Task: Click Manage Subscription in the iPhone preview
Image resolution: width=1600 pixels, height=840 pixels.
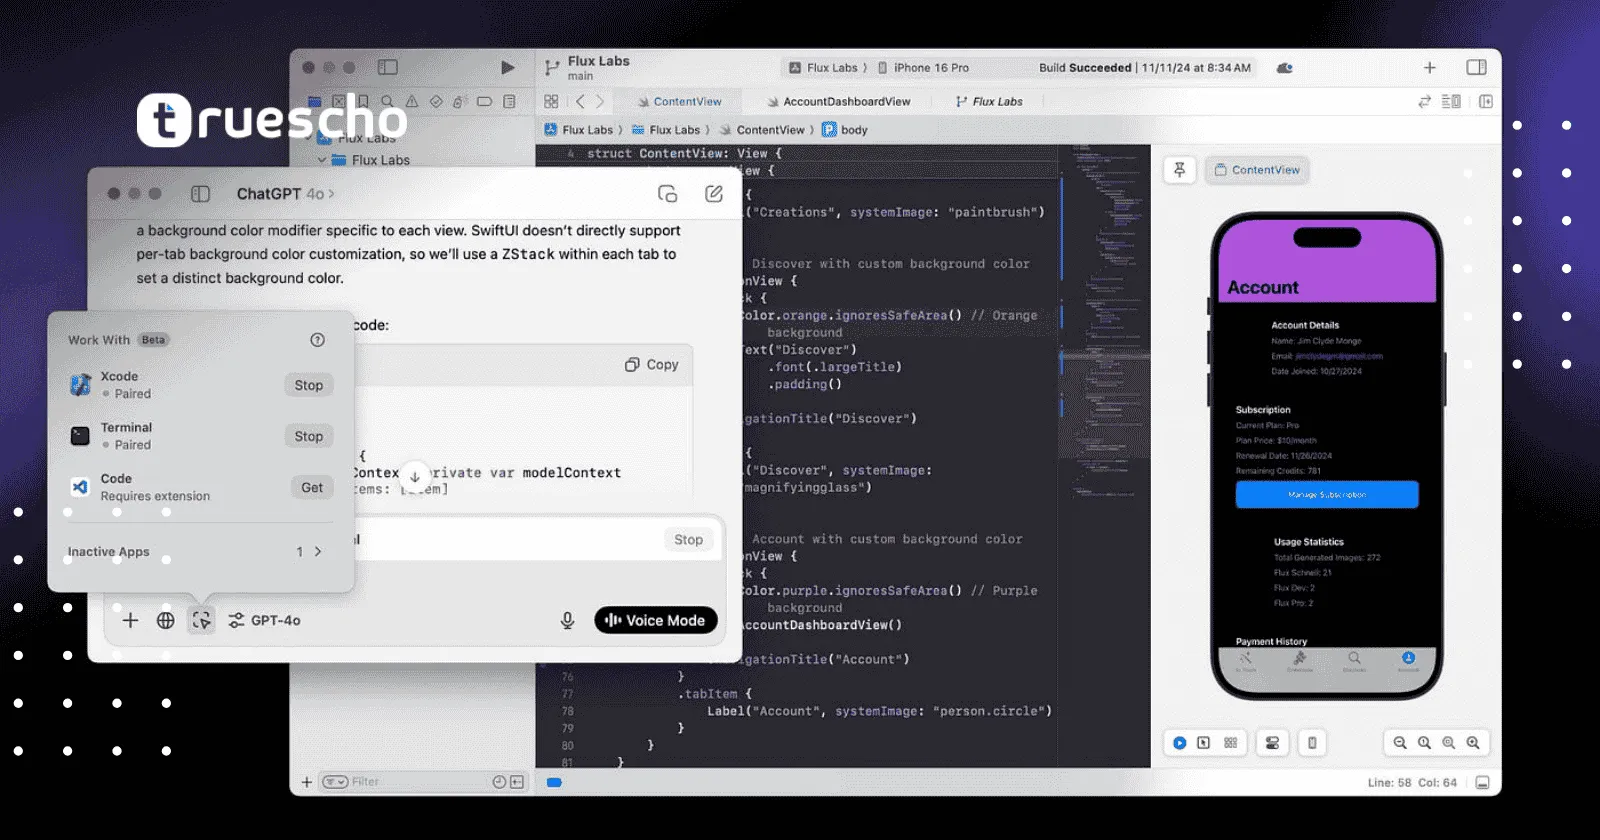Action: coord(1327,495)
